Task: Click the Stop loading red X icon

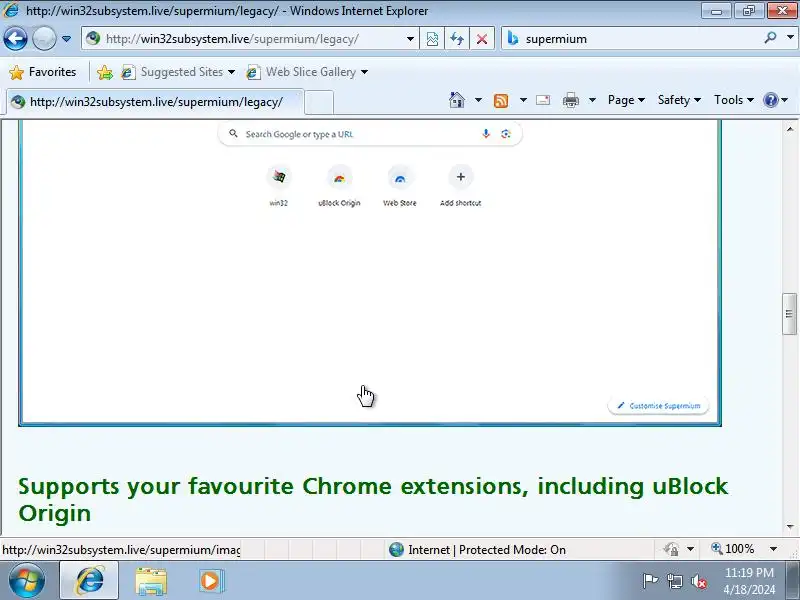Action: tap(482, 39)
